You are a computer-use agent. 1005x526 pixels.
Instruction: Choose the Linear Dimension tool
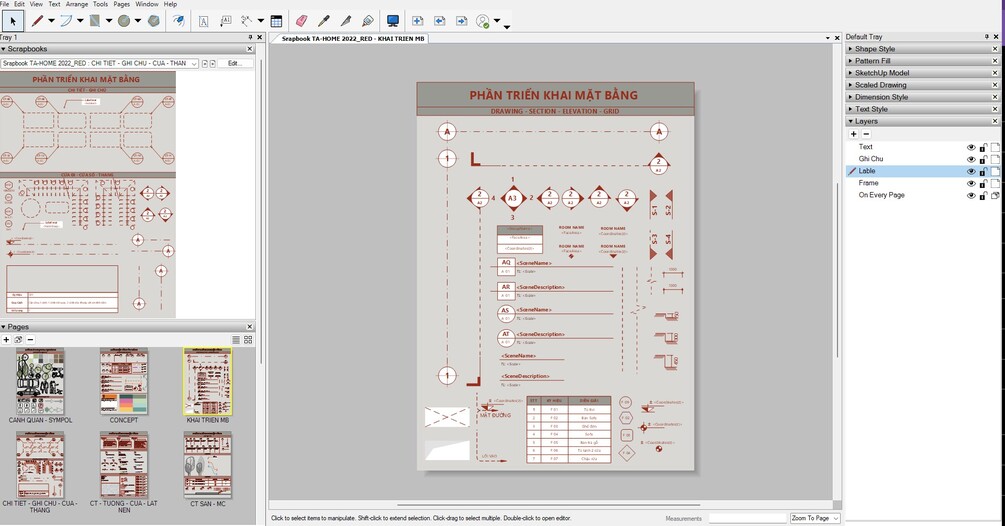click(x=247, y=21)
